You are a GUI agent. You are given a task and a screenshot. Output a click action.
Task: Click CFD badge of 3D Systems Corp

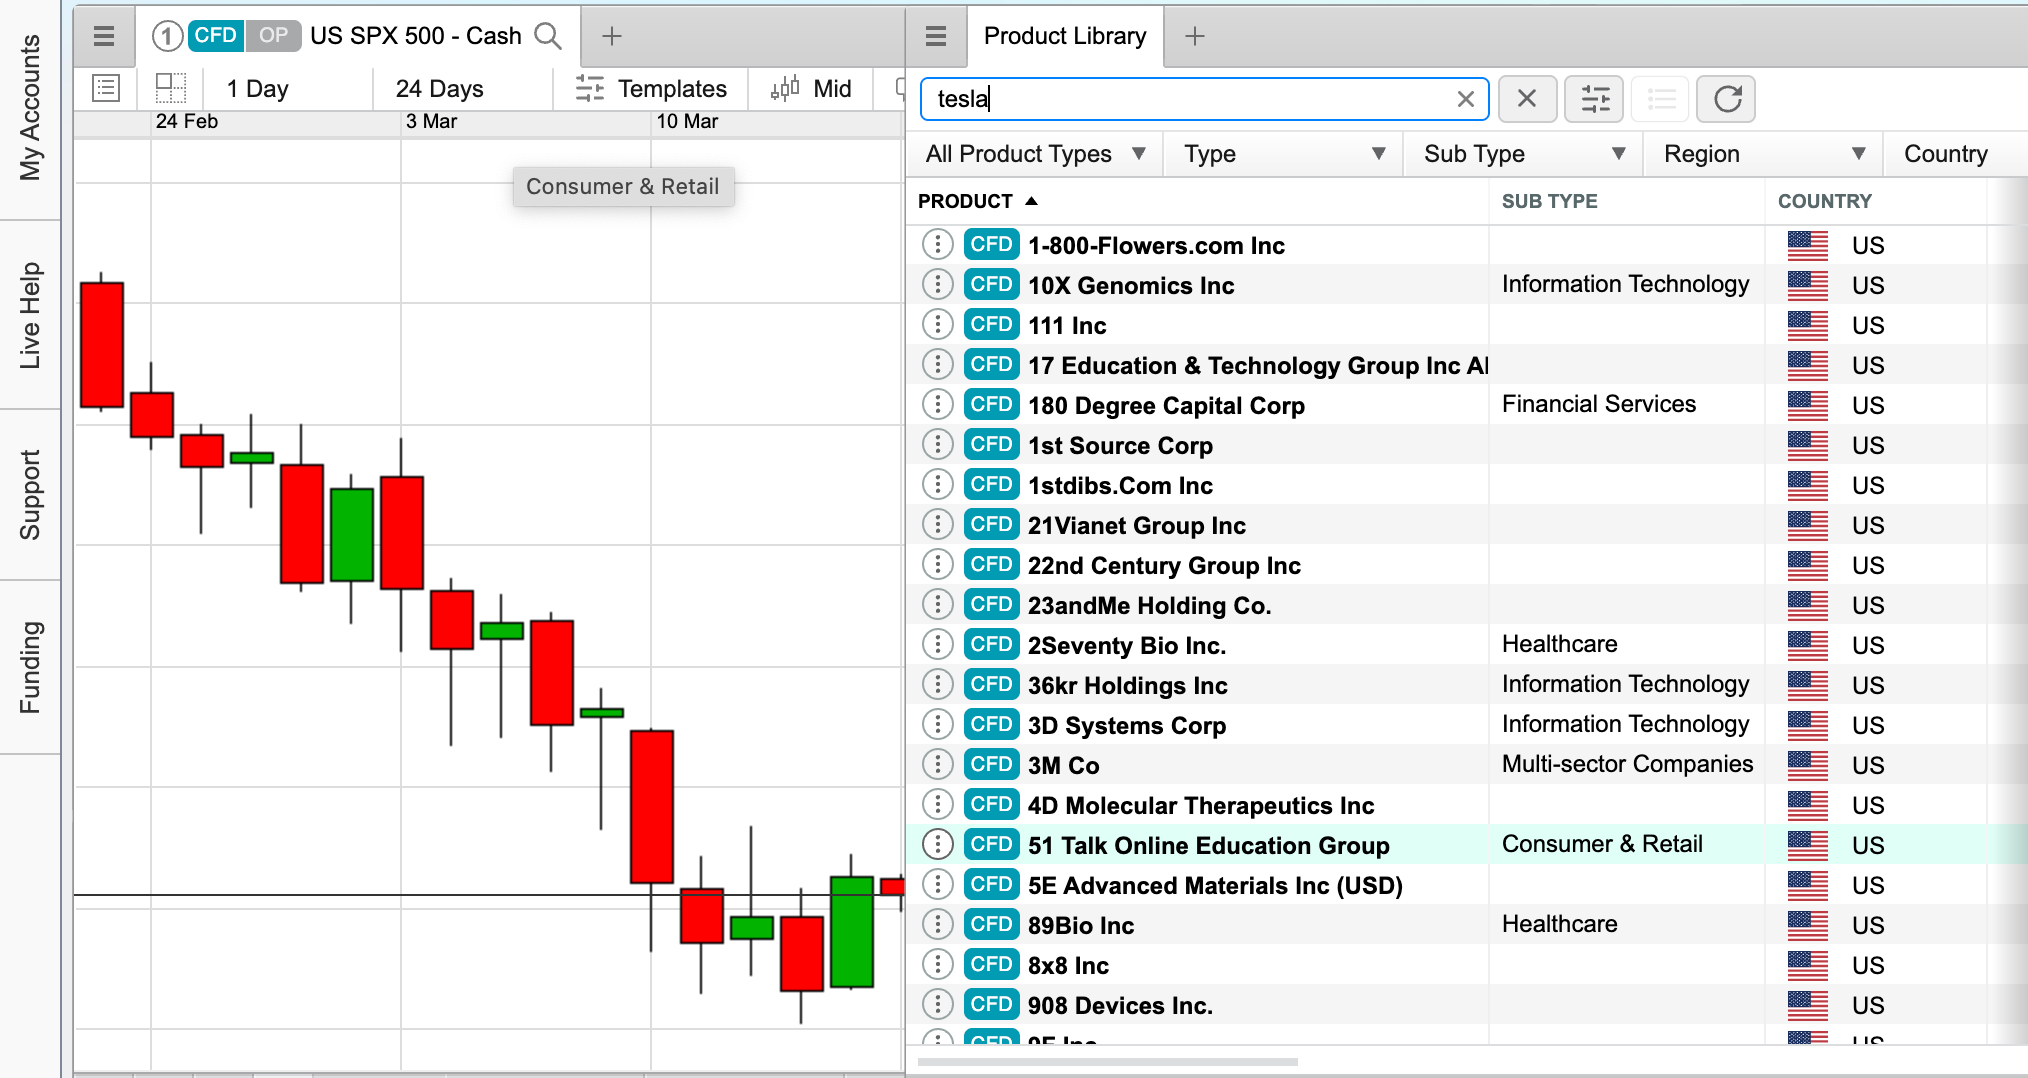pyautogui.click(x=991, y=724)
